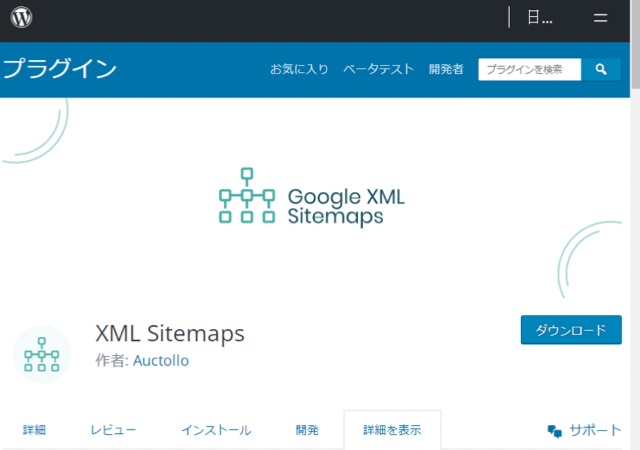Switch to the インストール tab
The image size is (640, 450).
point(216,430)
